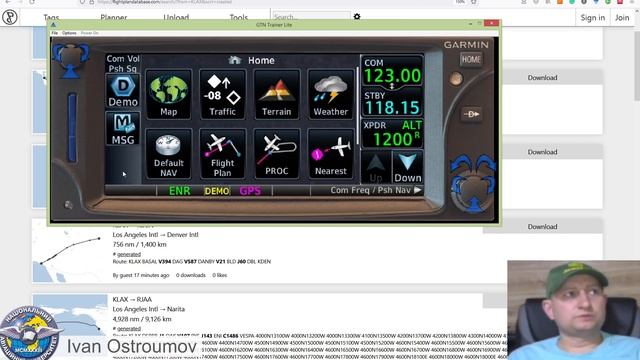Open the Options menu in GTN Trainer

69,33
